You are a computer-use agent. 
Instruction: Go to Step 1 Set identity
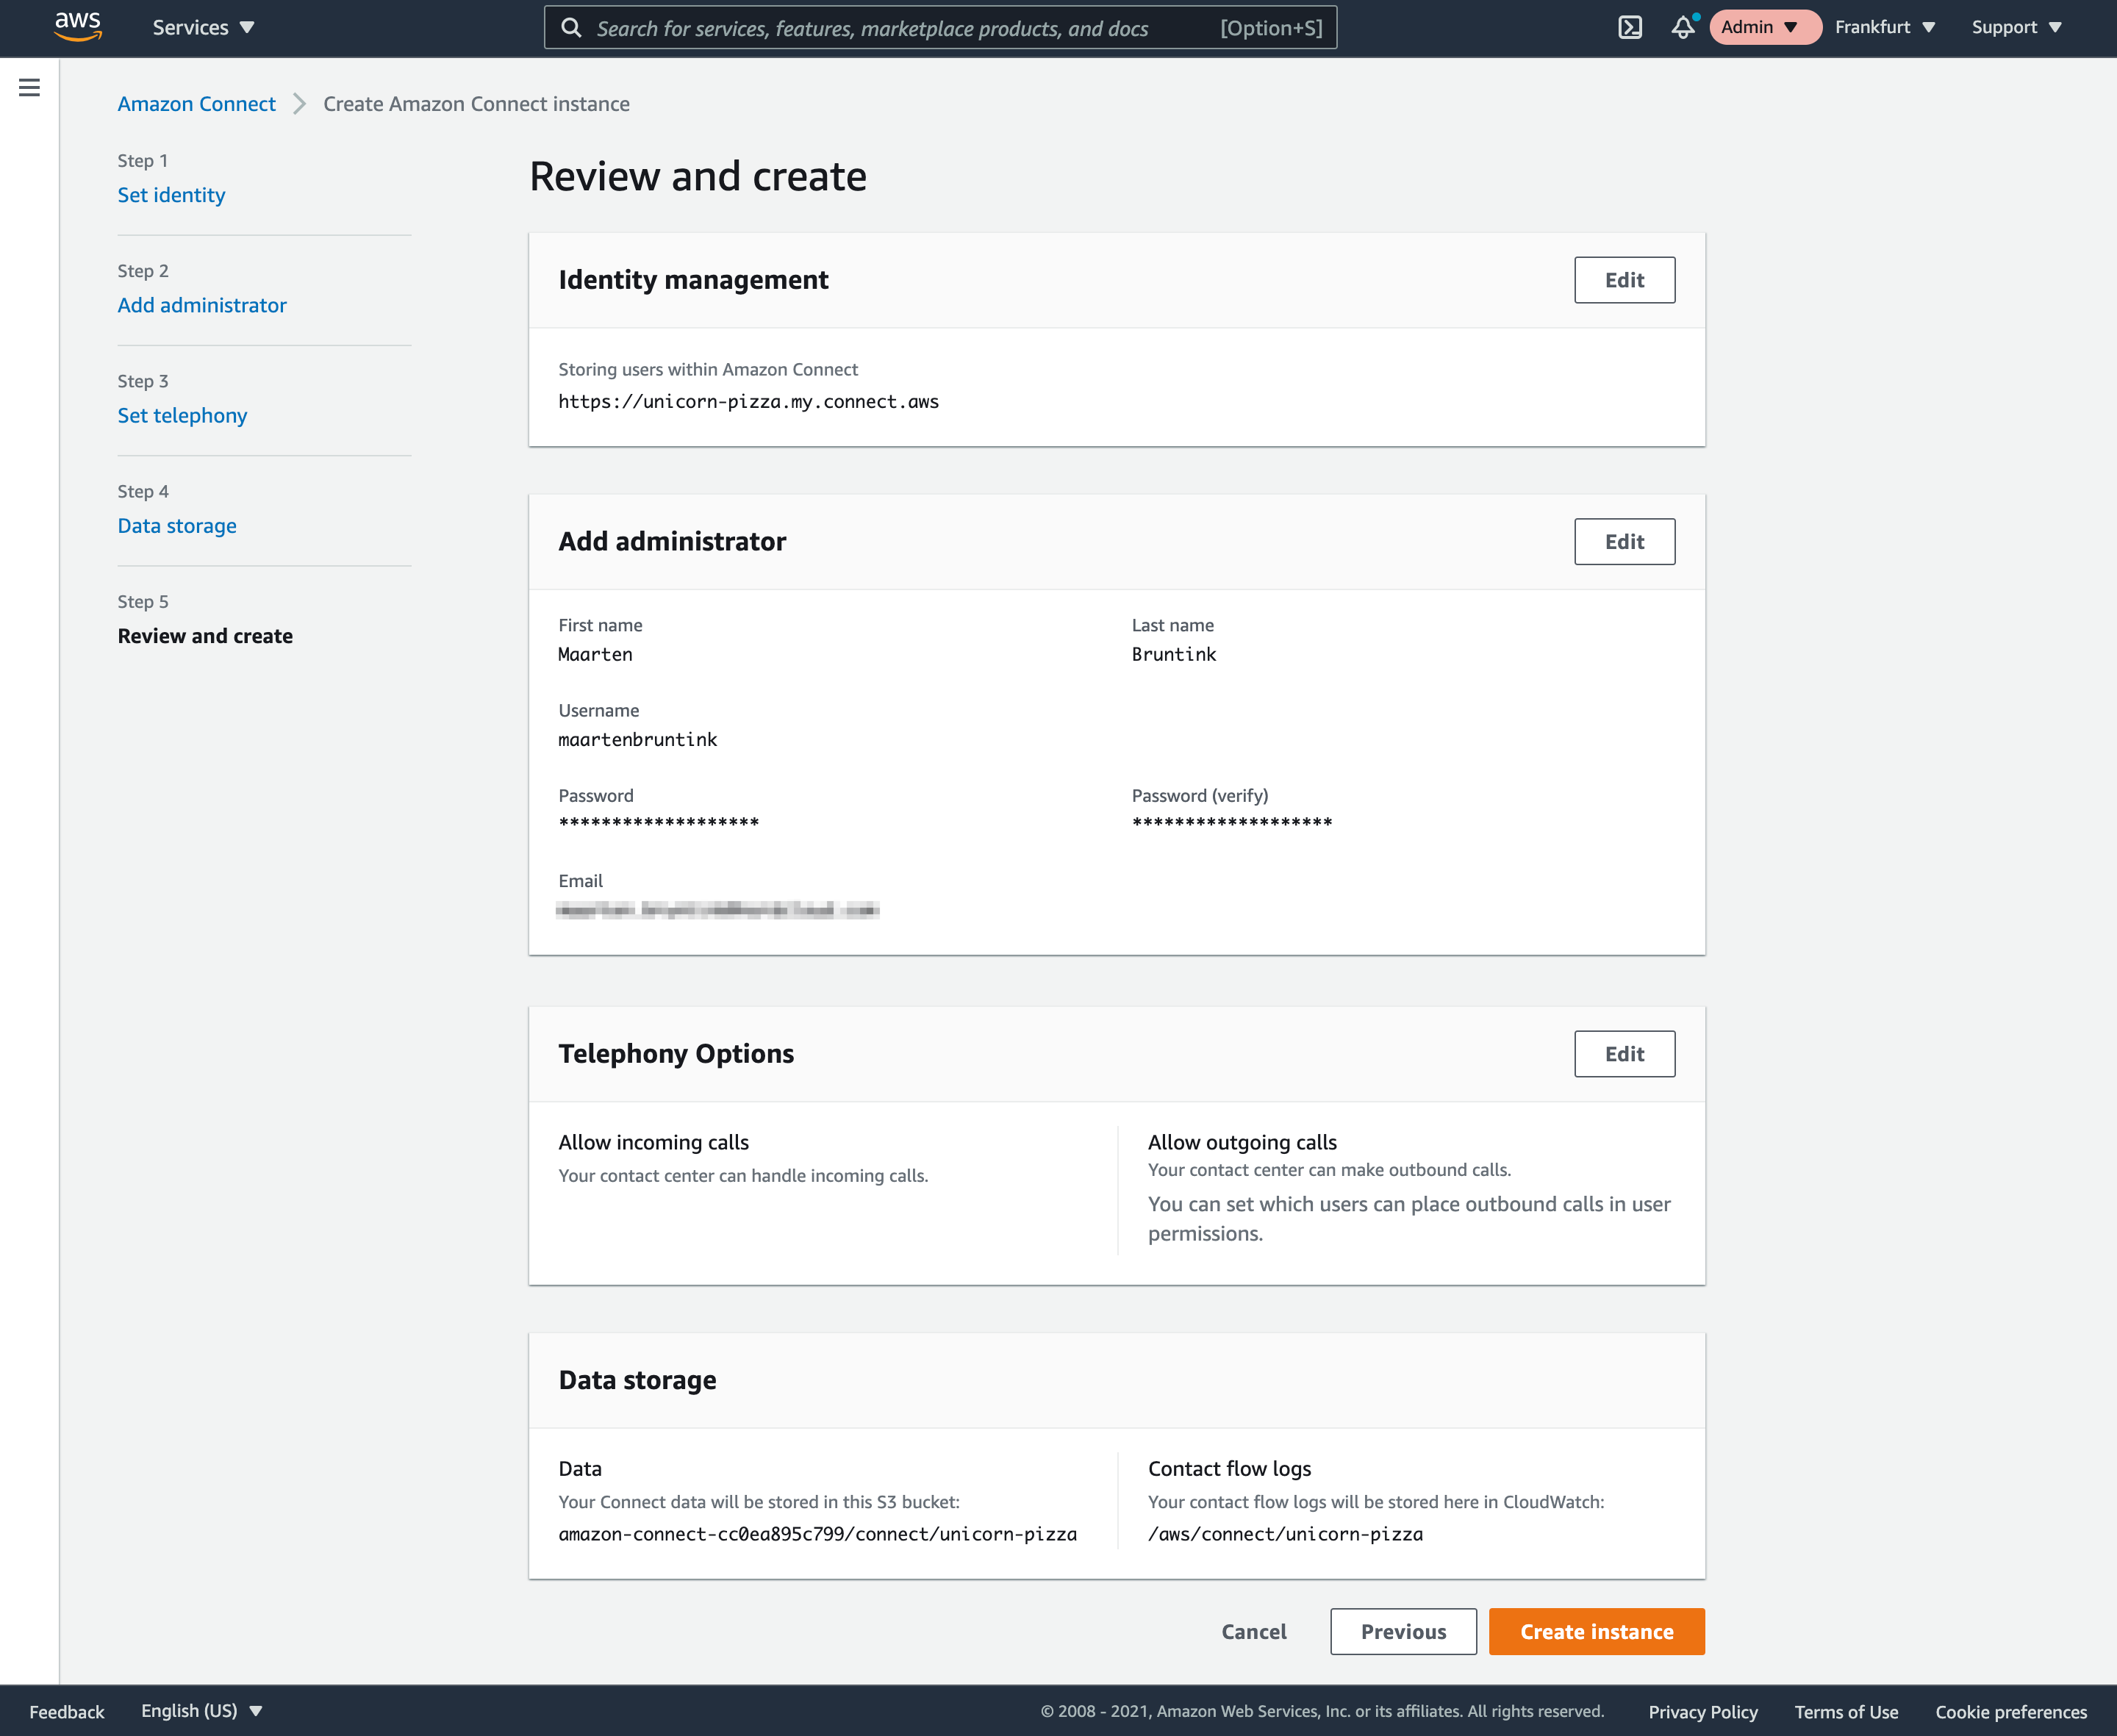tap(171, 195)
